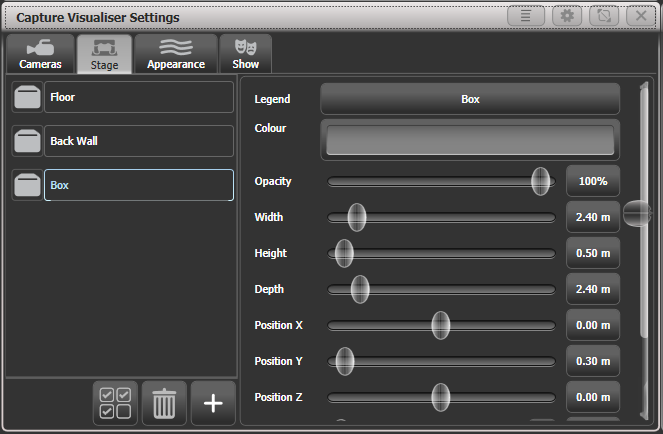Click the properties panel scrollbar handle
663x434 pixels.
click(636, 214)
